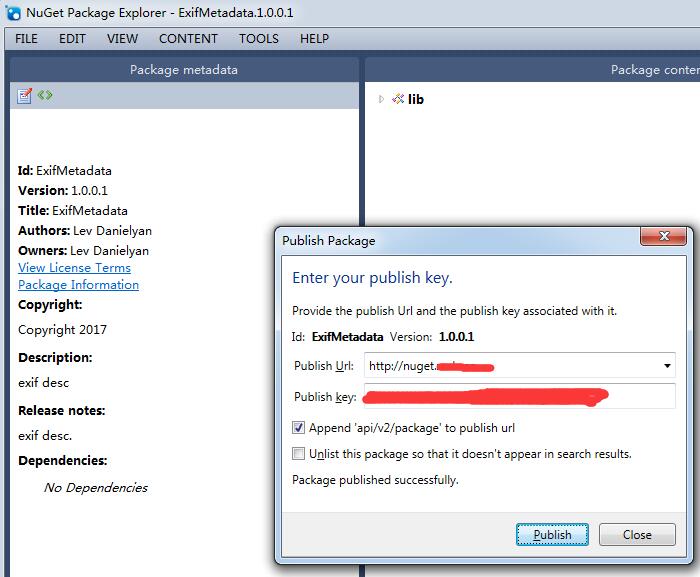
Task: Click the Id value ExifMetadata in metadata
Action: (74, 171)
